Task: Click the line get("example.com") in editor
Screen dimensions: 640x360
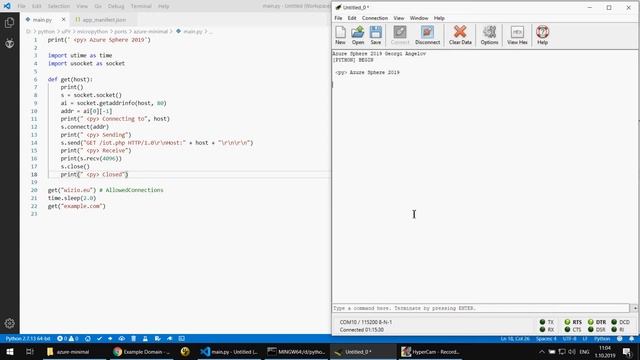Action: (76, 206)
